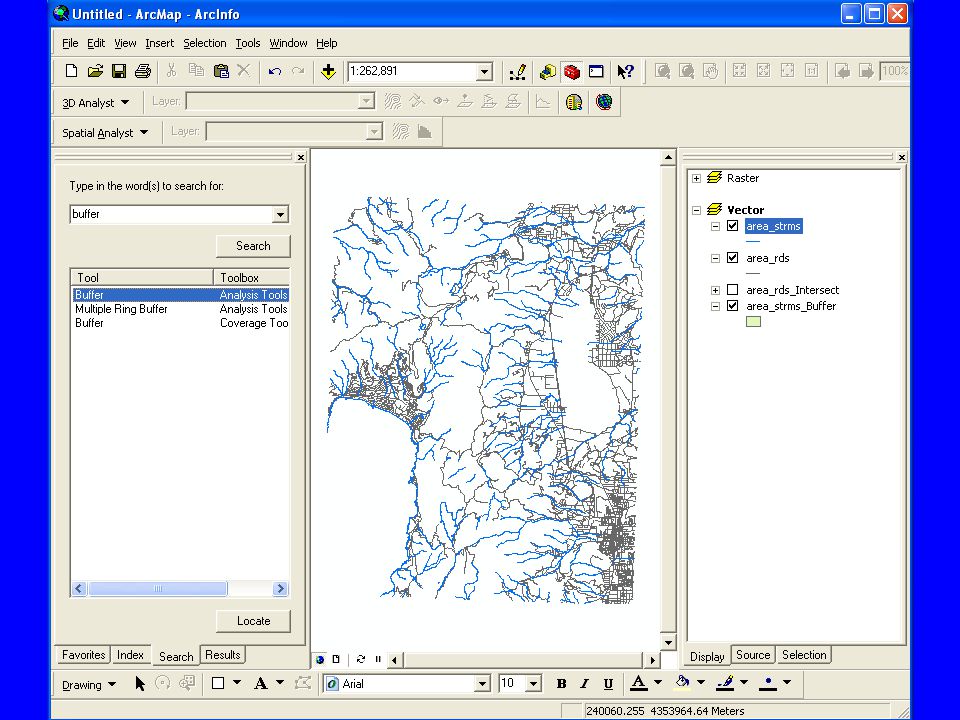The image size is (960, 720).
Task: Collapse the area_strms_Buffer legend
Action: 715,306
